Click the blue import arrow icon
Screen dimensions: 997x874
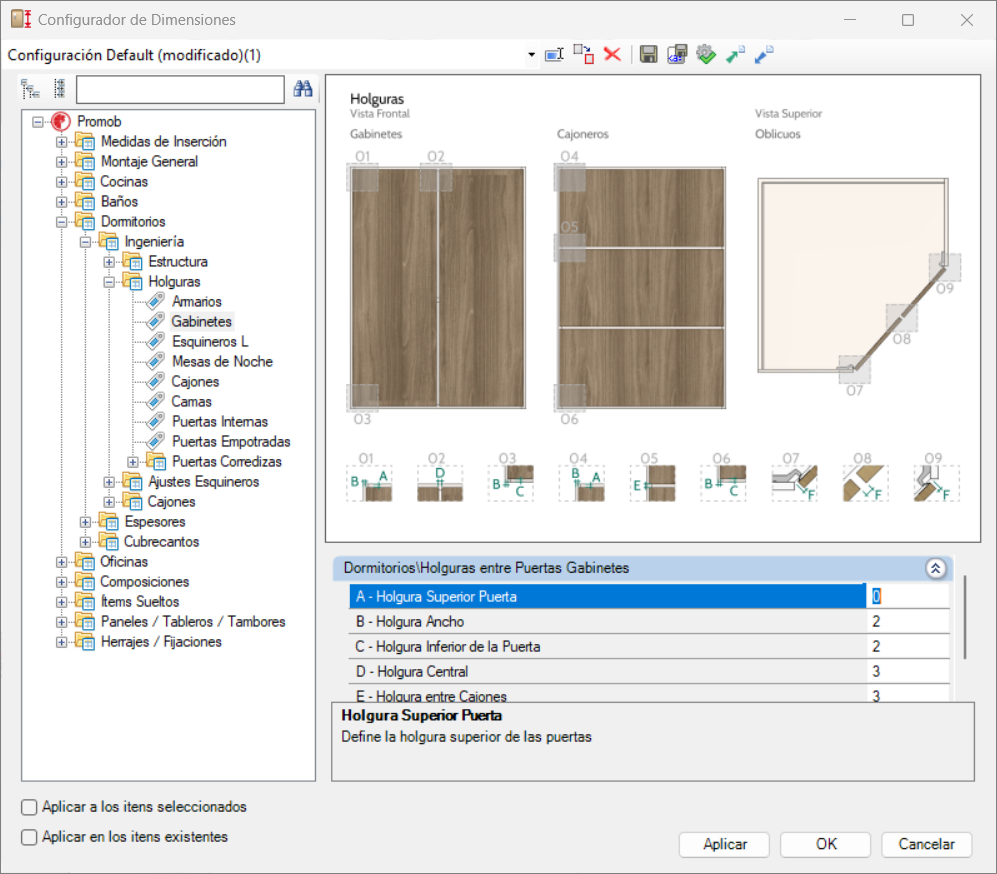tap(764, 55)
